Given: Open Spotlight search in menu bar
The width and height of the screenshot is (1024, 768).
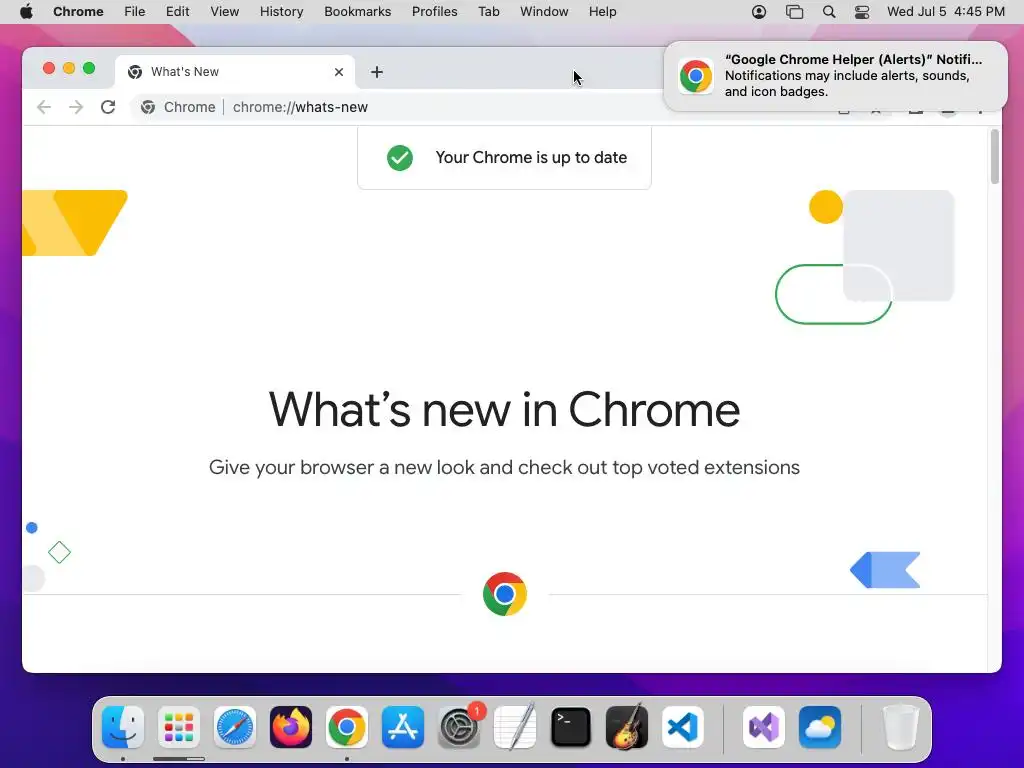Looking at the screenshot, I should (x=829, y=12).
